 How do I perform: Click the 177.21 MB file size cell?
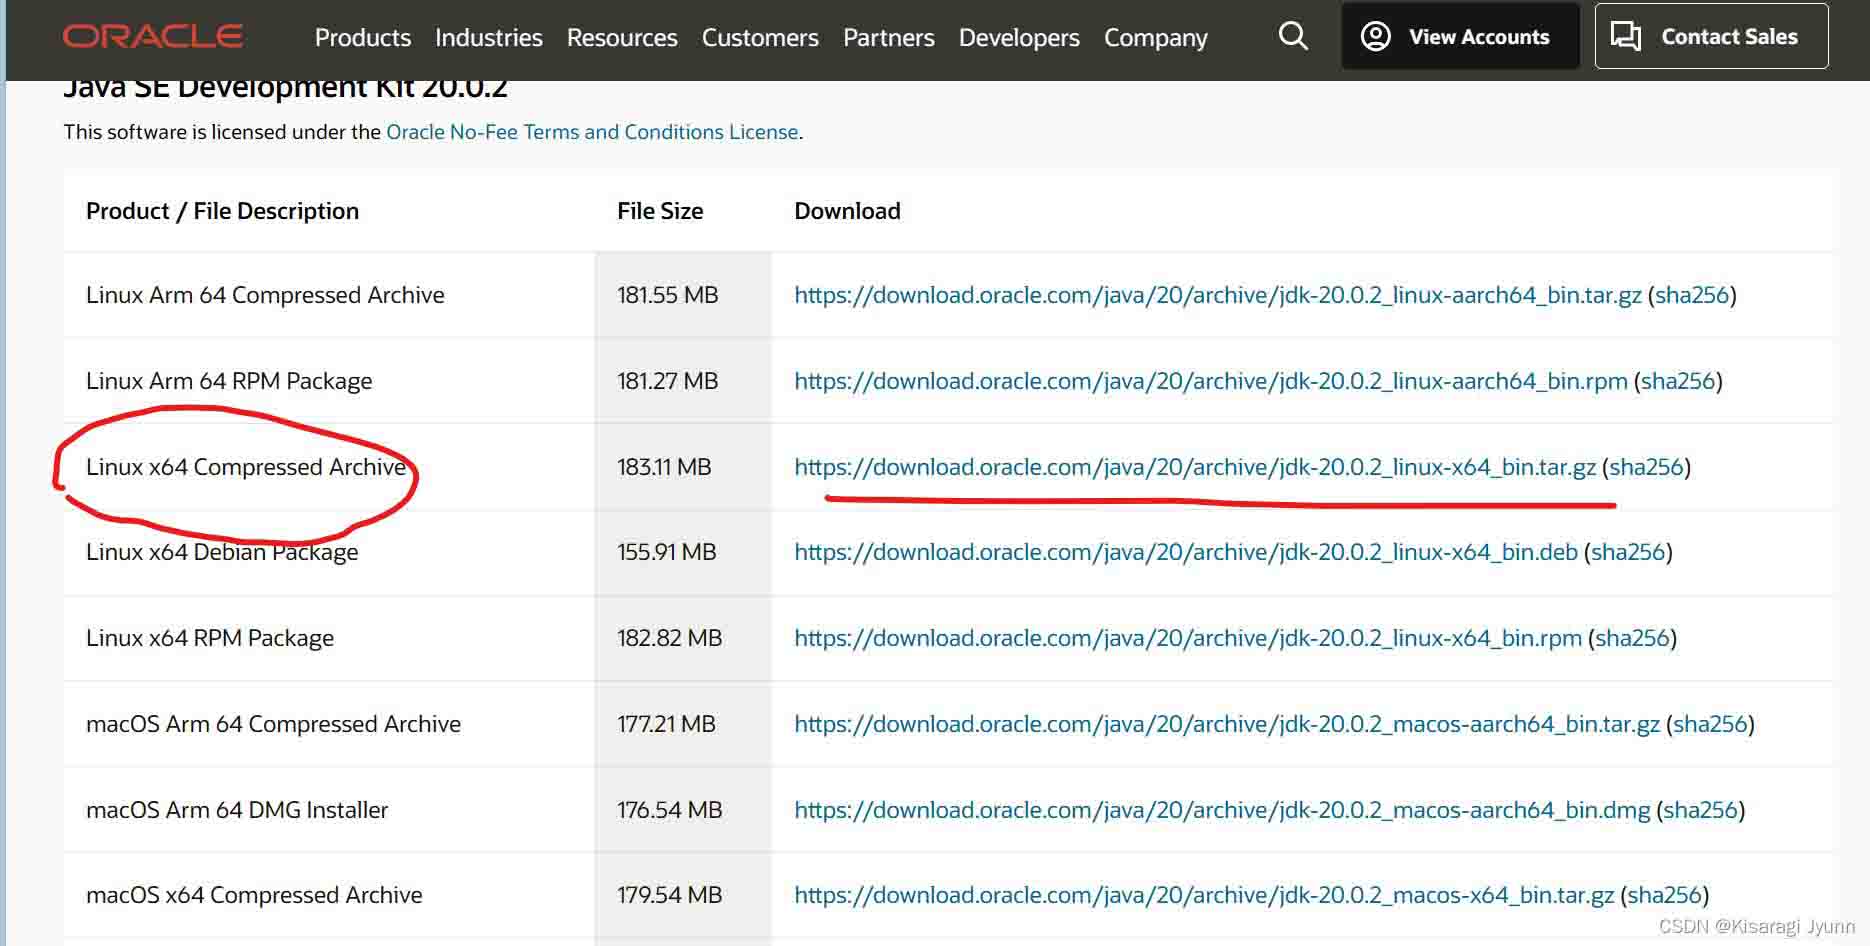tap(683, 724)
